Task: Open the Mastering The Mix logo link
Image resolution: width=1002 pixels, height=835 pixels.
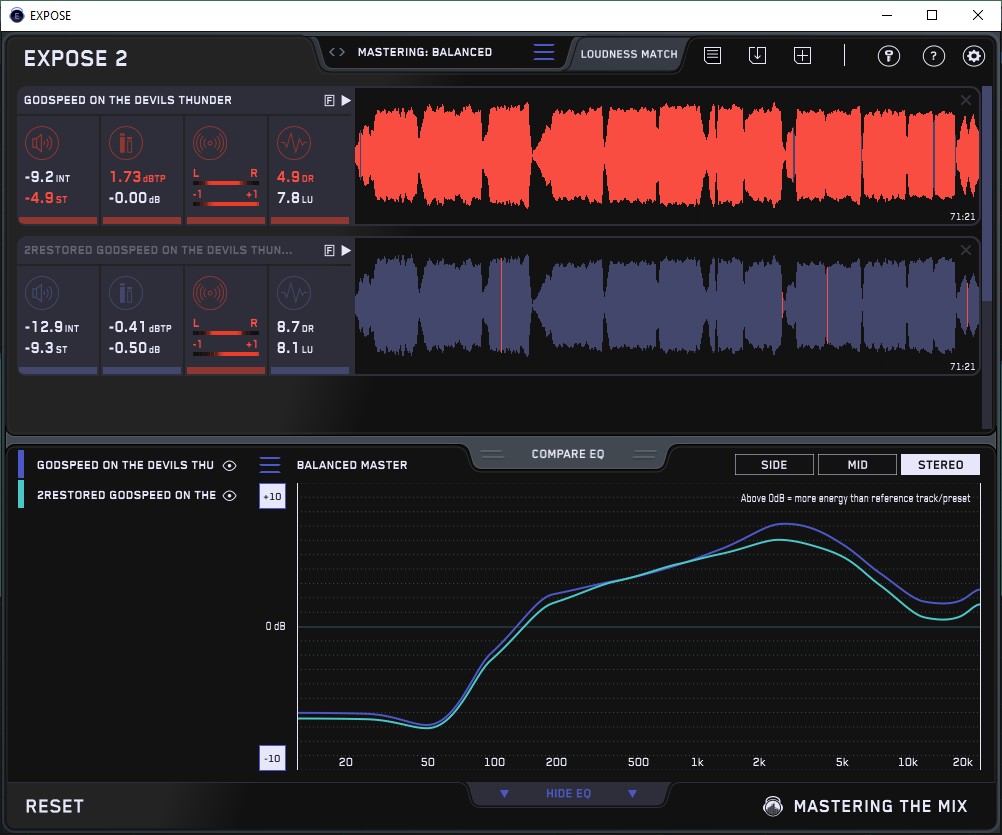Action: pyautogui.click(x=865, y=806)
